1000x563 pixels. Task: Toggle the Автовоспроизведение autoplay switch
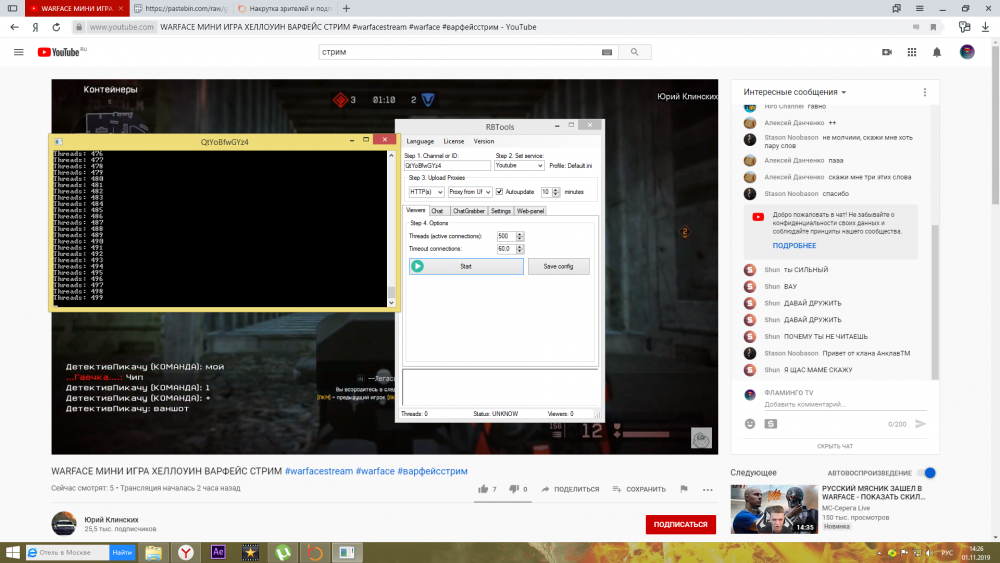[927, 472]
